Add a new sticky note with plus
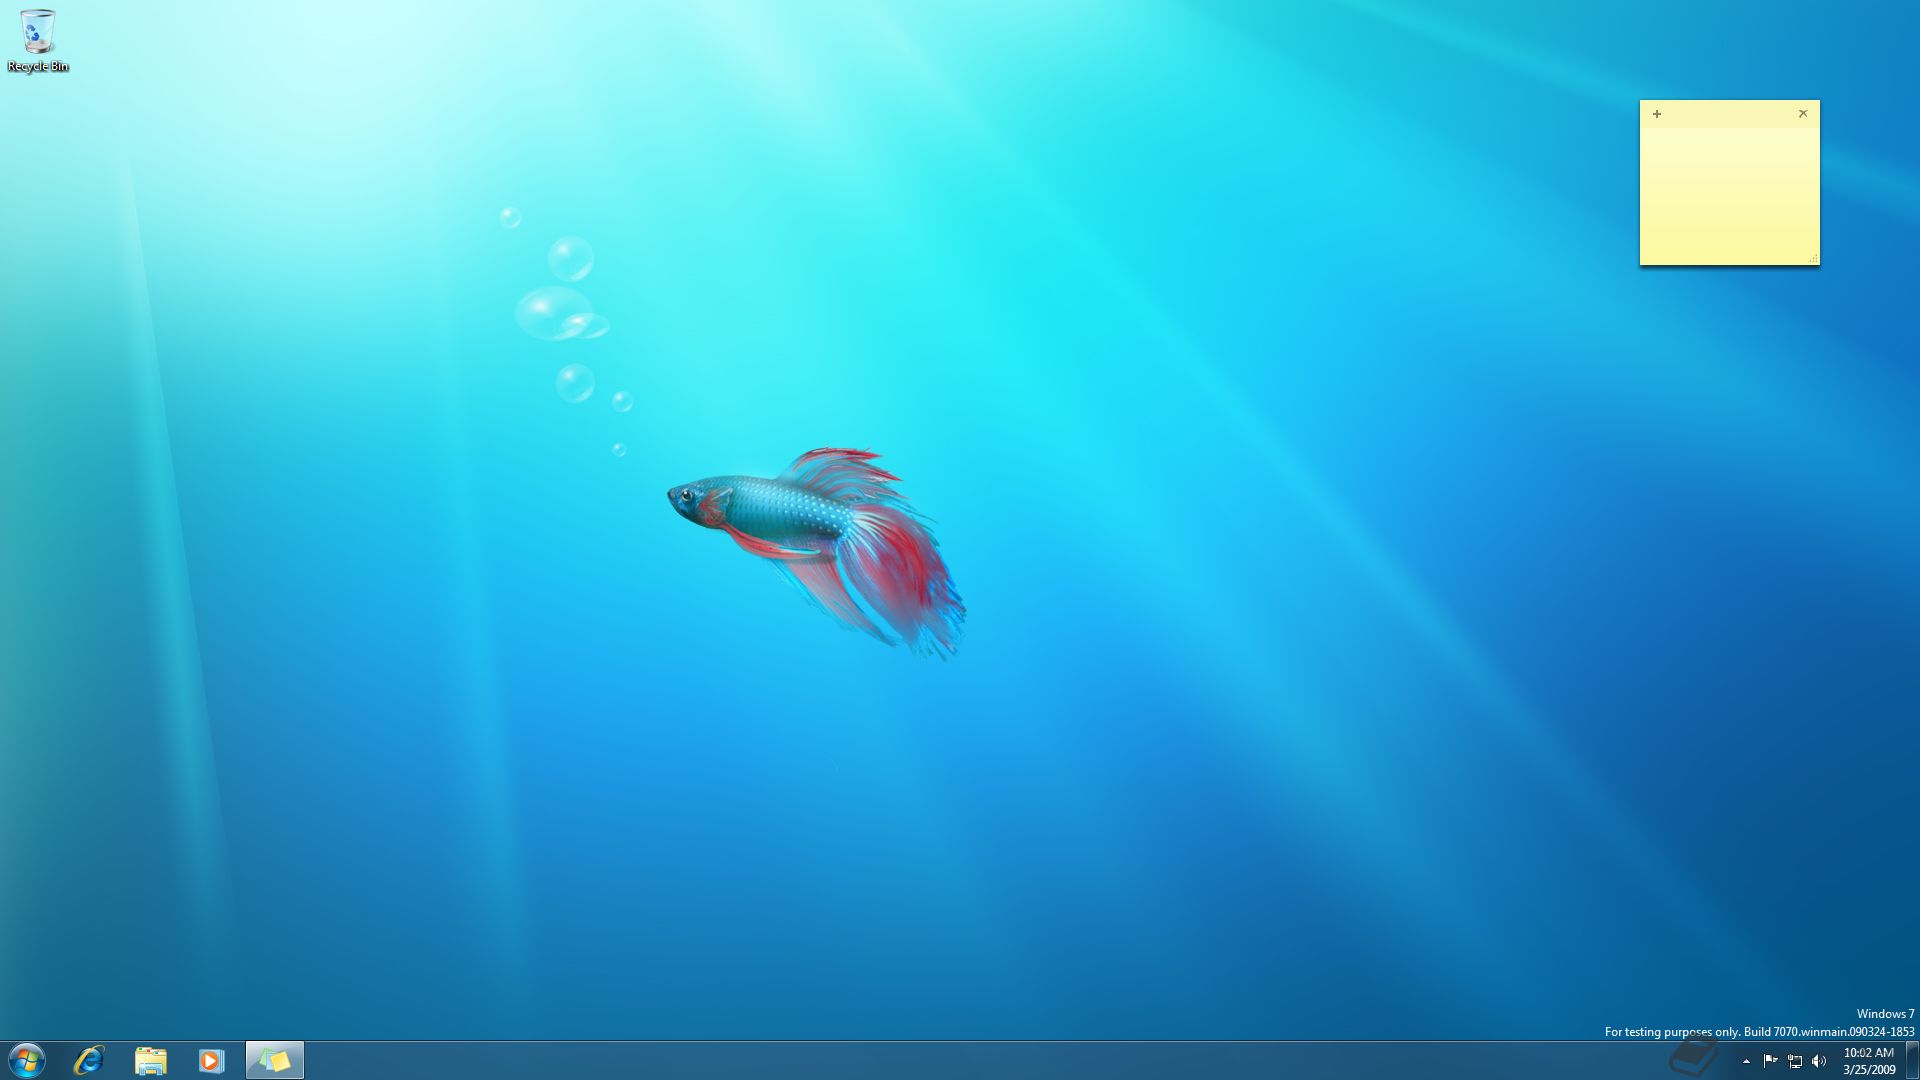The image size is (1920, 1080). click(x=1657, y=114)
